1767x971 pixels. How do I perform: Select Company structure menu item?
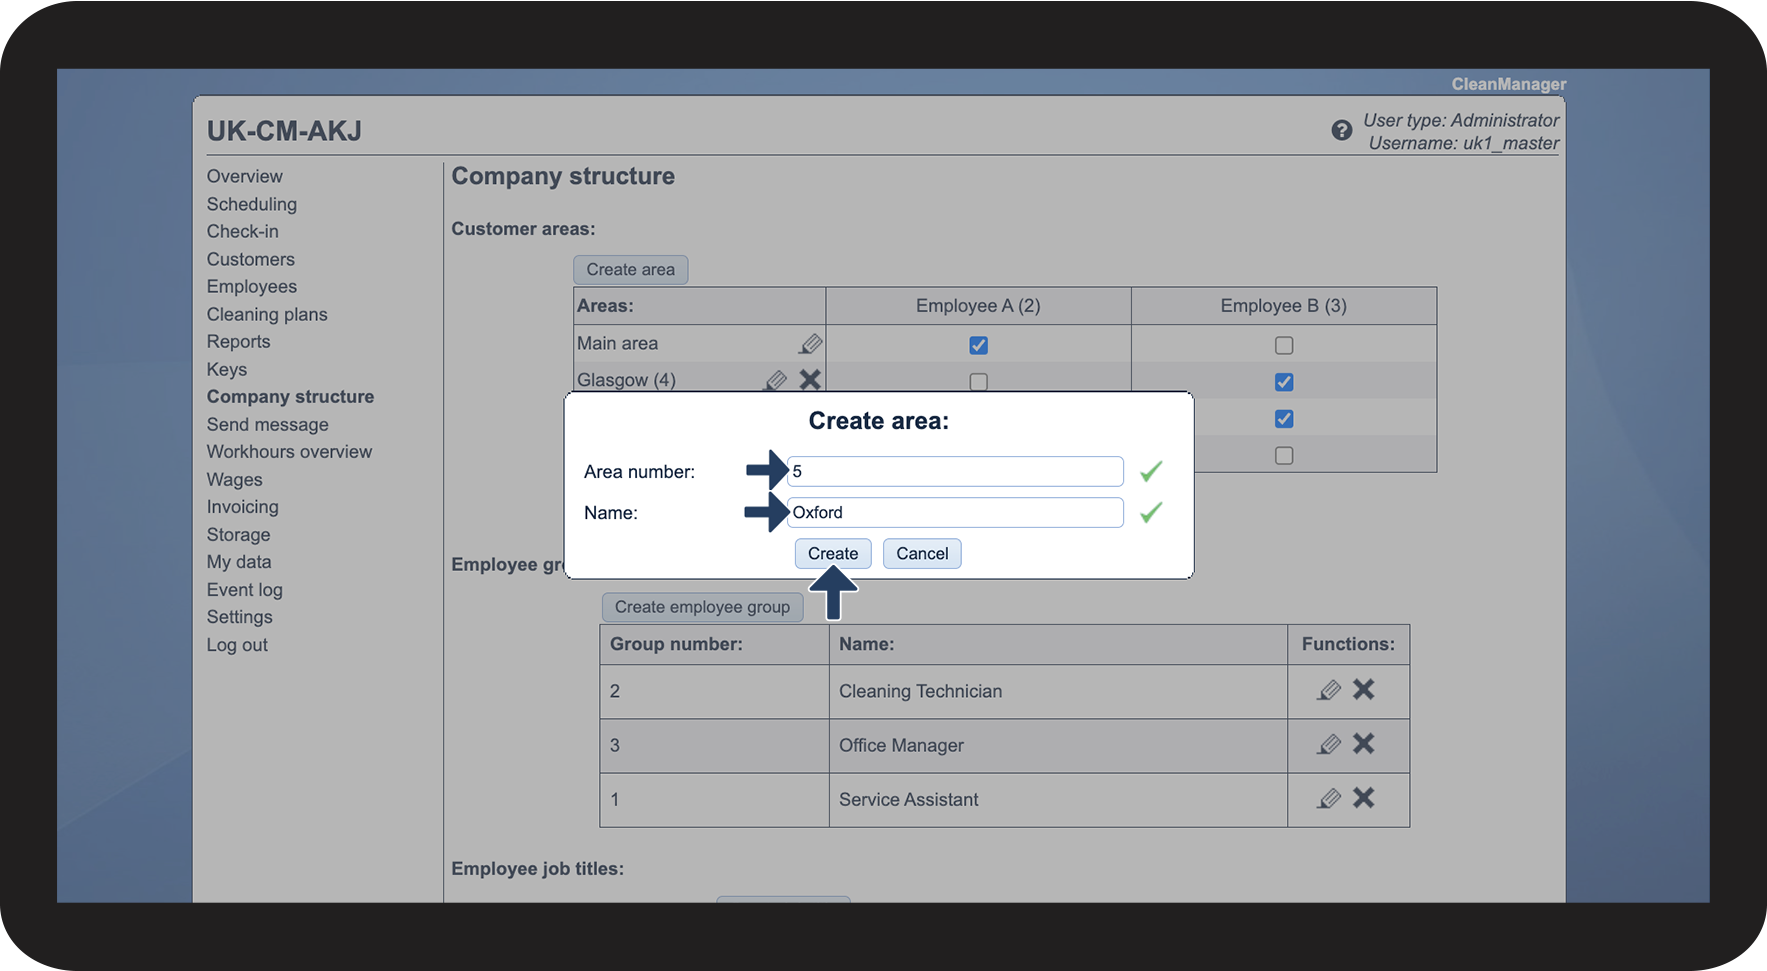tap(290, 396)
